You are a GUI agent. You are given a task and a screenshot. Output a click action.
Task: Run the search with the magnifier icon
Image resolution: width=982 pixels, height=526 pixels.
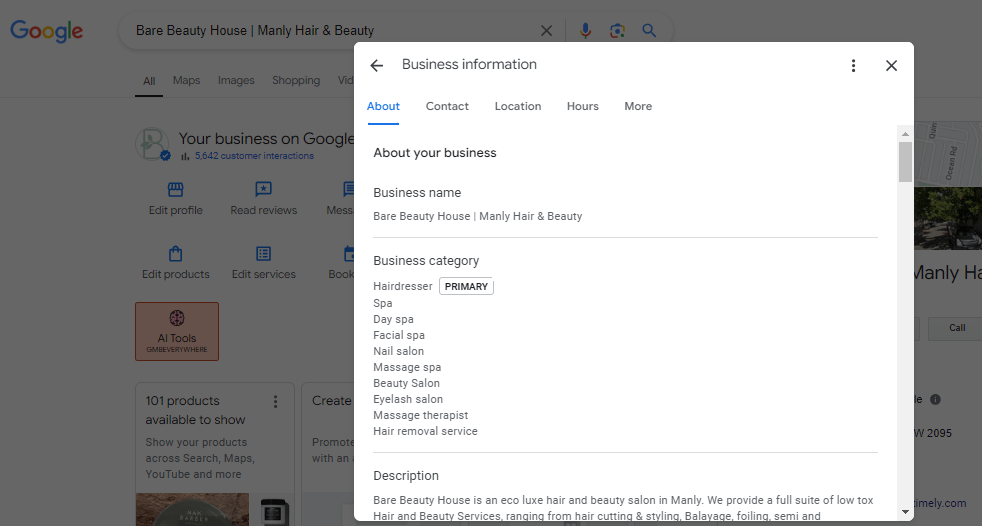coord(649,31)
